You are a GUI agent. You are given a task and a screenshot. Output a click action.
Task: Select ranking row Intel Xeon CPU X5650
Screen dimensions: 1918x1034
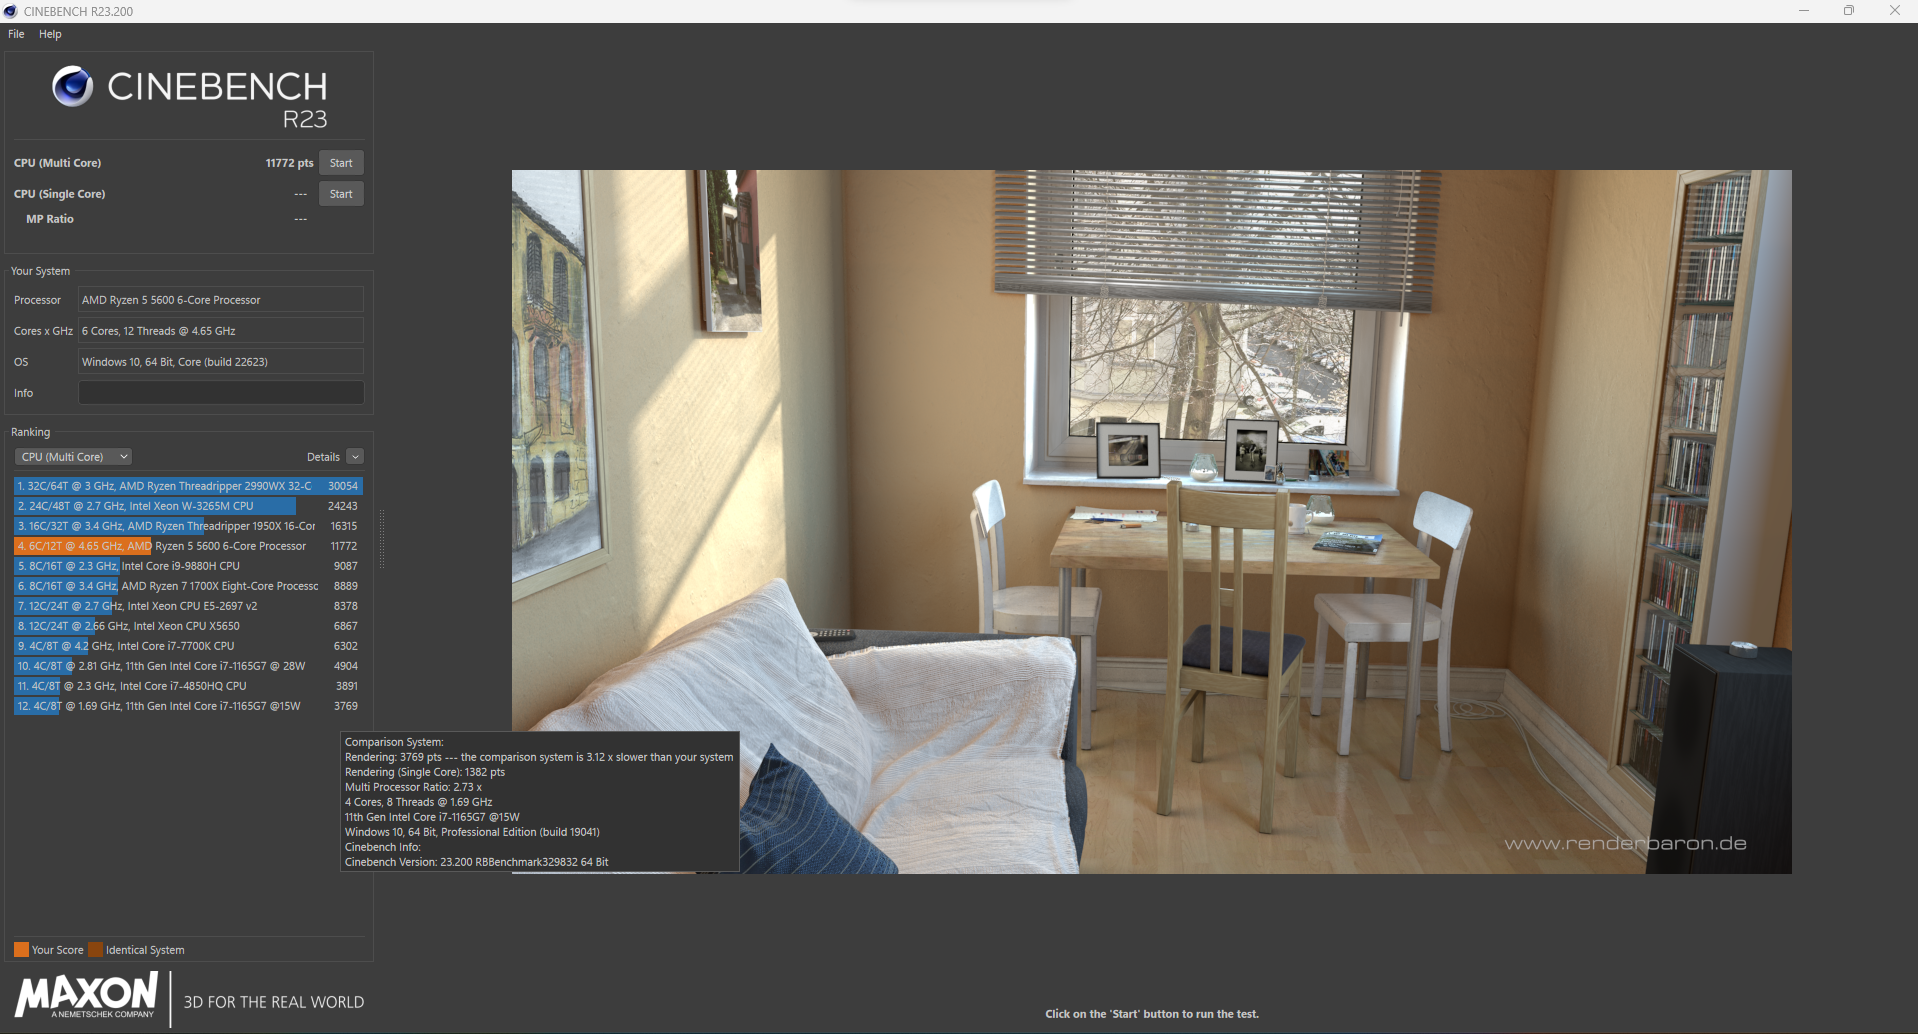point(188,626)
